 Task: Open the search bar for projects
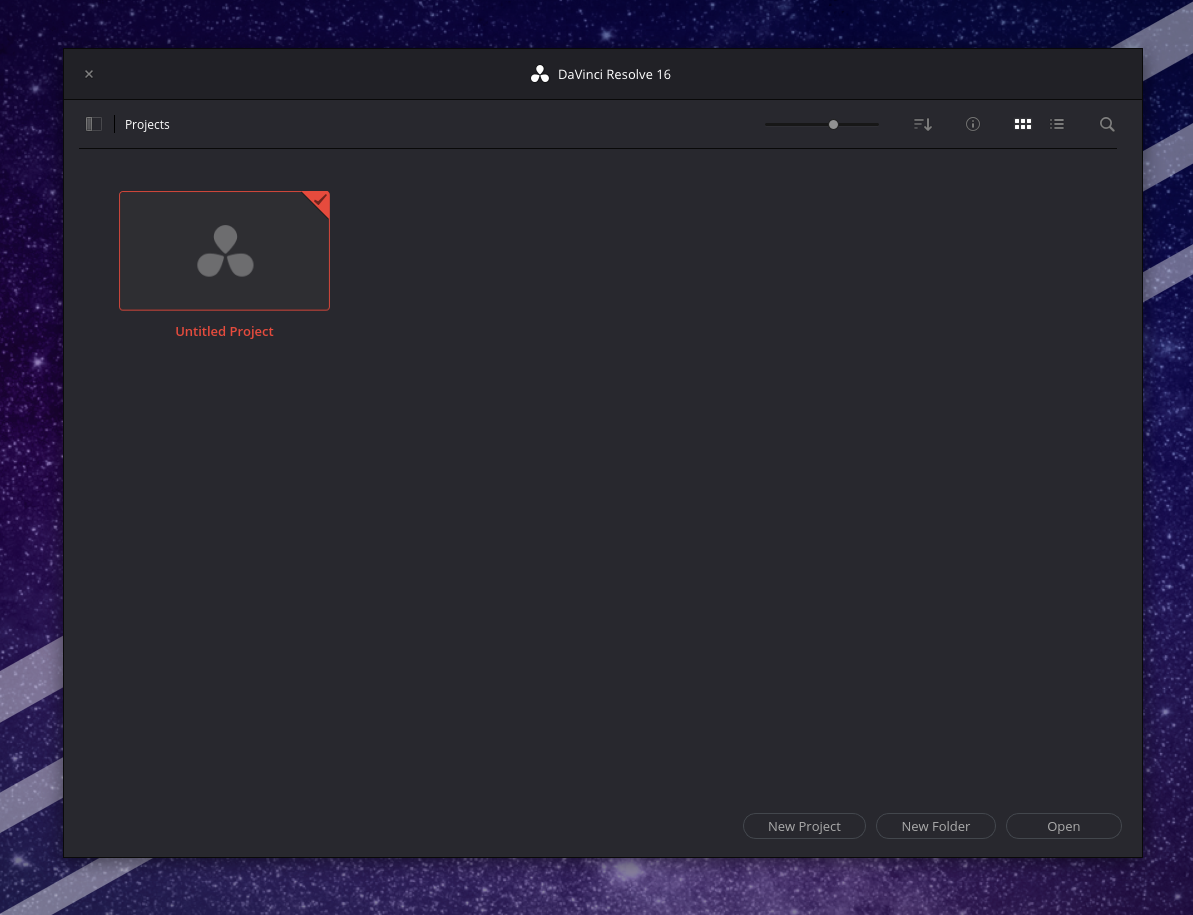click(x=1106, y=124)
